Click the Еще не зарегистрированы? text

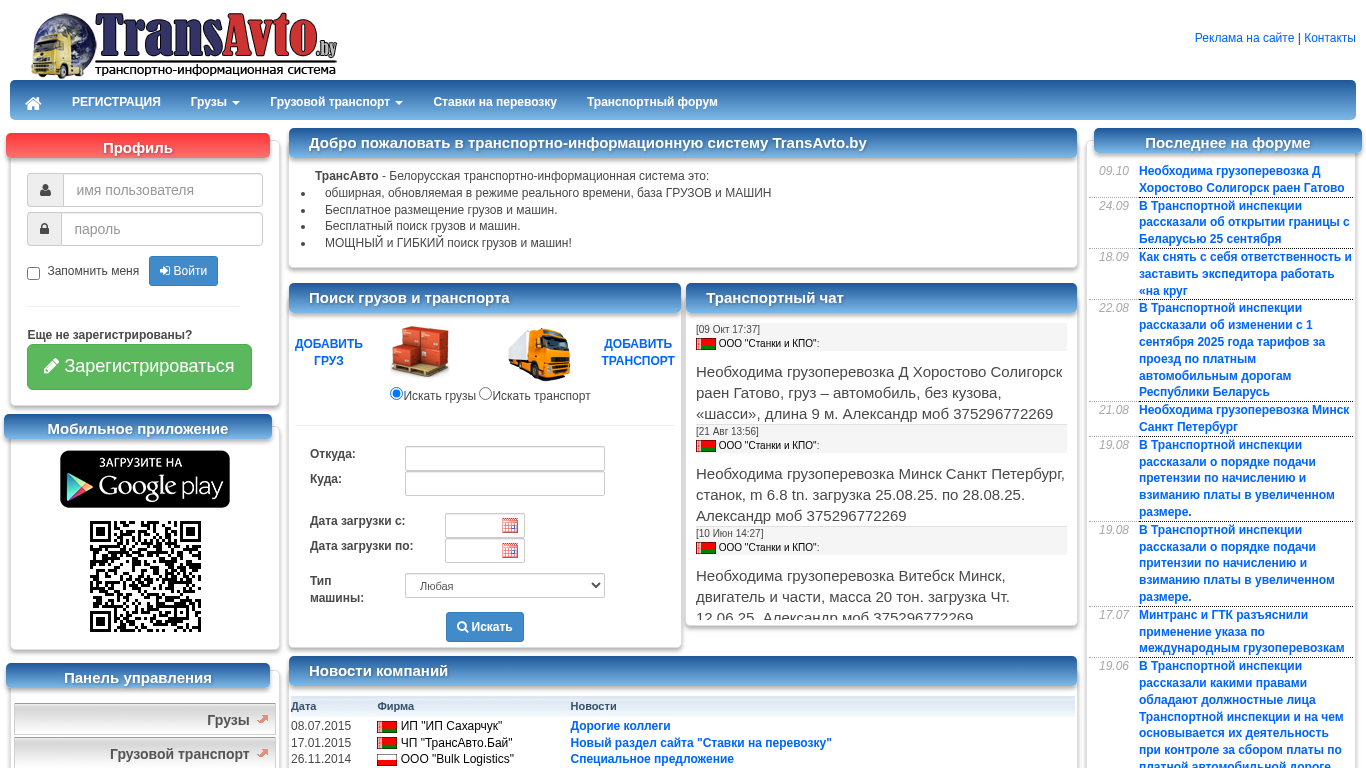pyautogui.click(x=110, y=335)
